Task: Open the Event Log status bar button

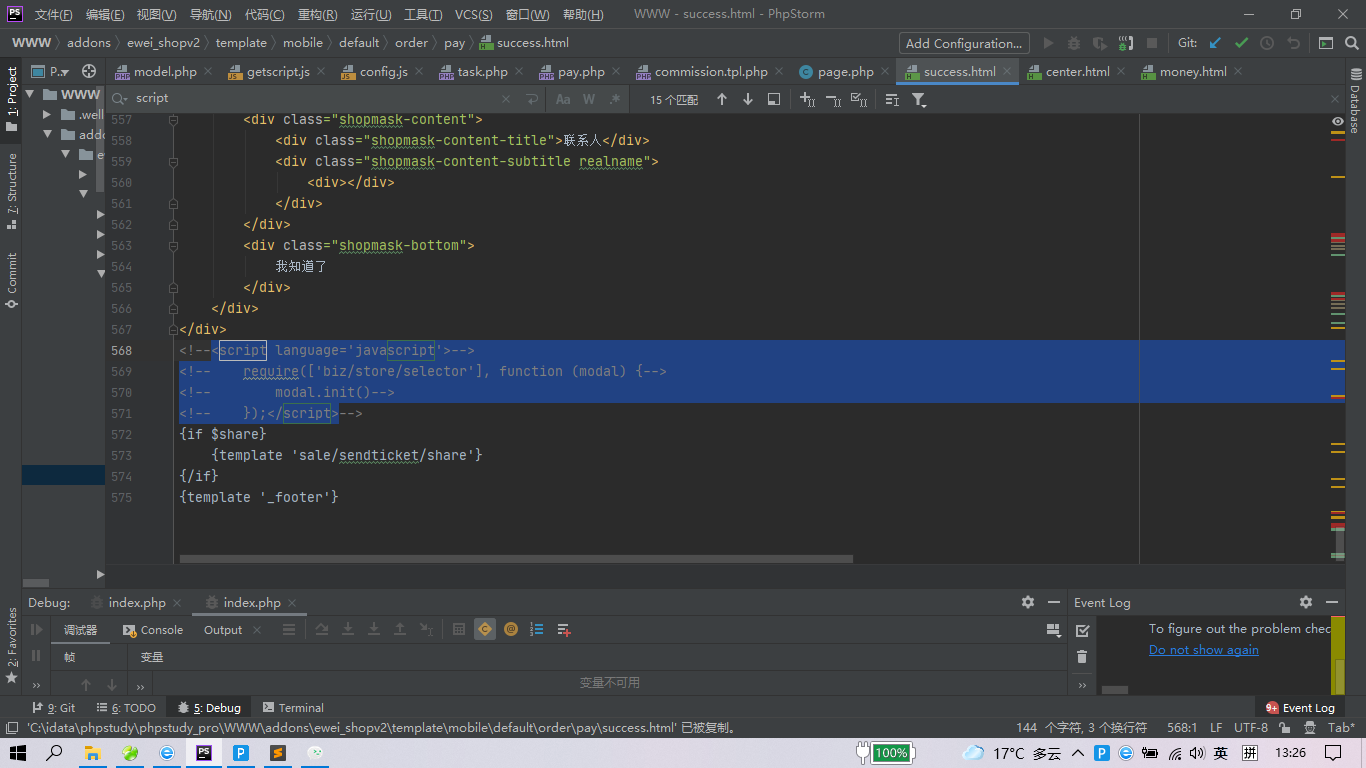Action: 1300,707
